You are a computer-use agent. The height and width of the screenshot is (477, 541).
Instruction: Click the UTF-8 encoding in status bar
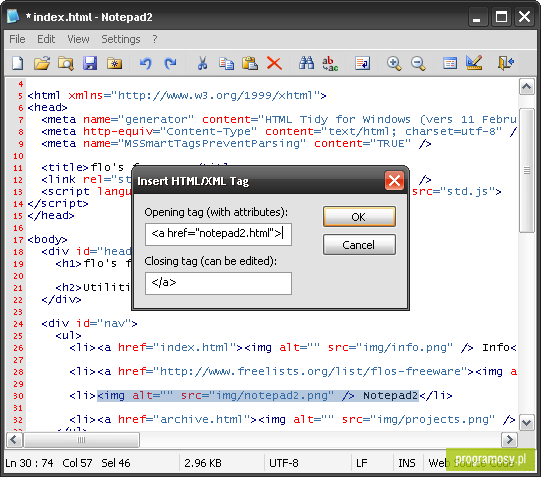pyautogui.click(x=284, y=463)
